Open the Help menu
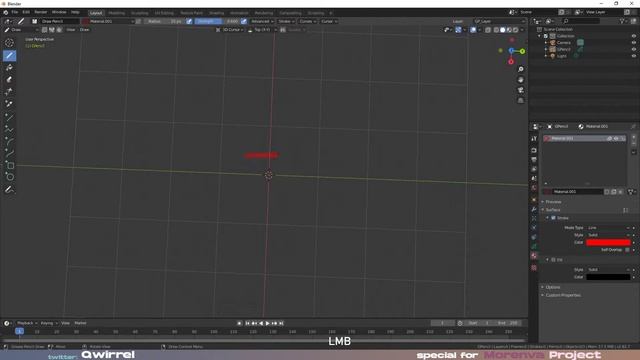Image resolution: width=640 pixels, height=360 pixels. point(75,12)
